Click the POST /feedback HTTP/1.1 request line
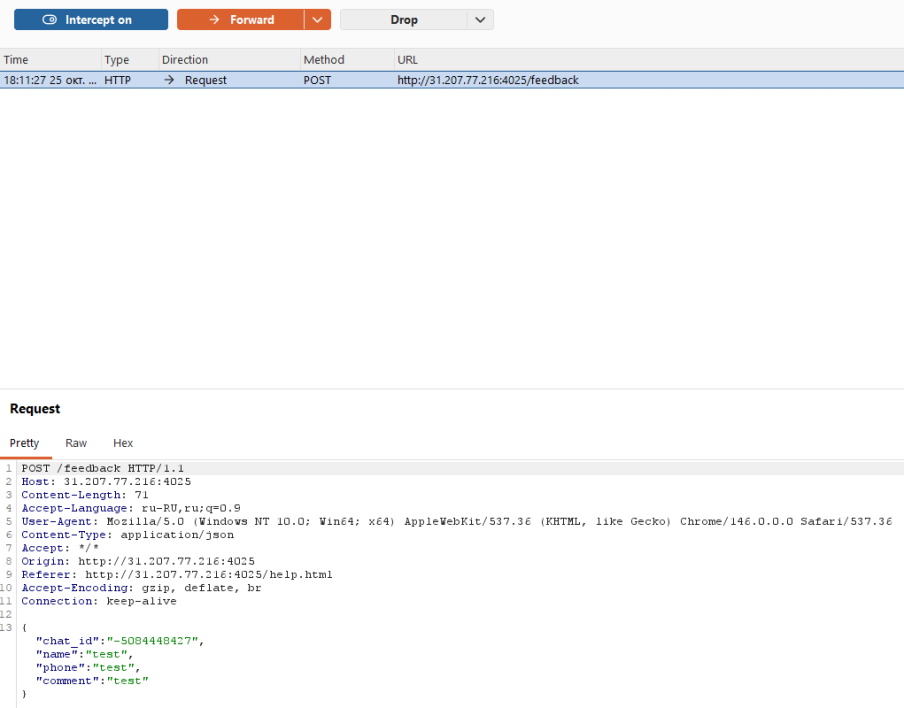Screen dimensions: 904x708 coord(103,468)
